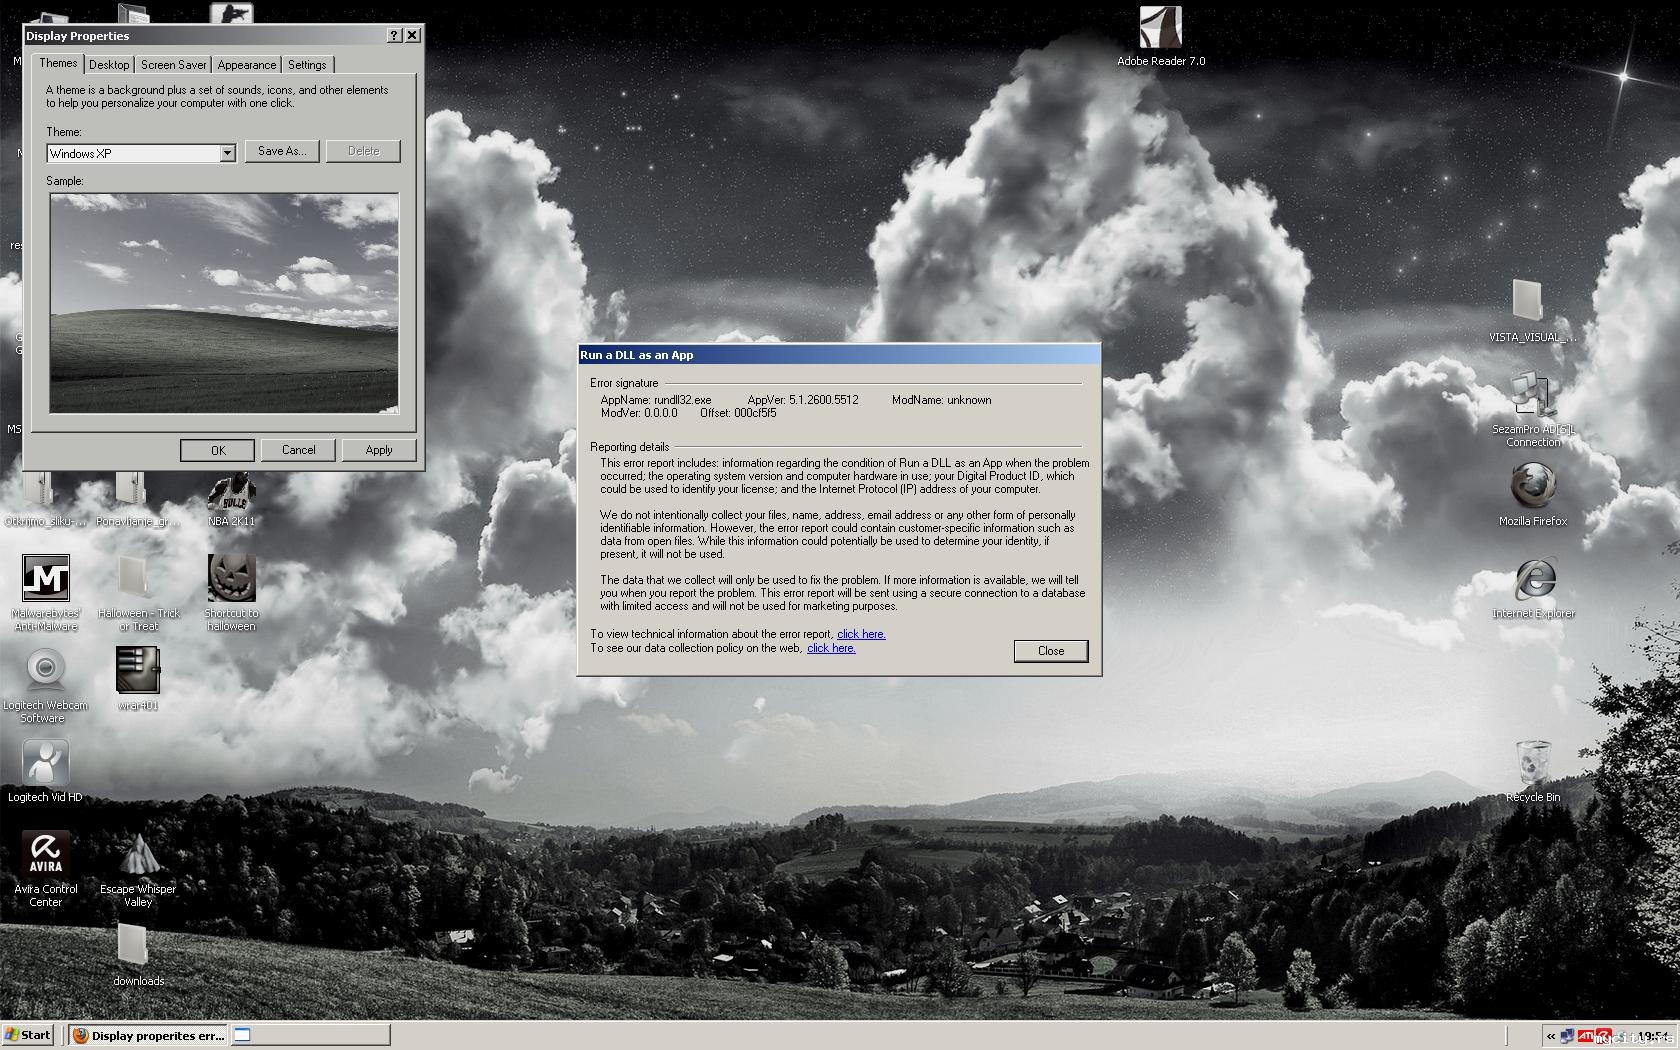Click the Run a DLL as an App title bar
The image size is (1680, 1050).
point(839,355)
